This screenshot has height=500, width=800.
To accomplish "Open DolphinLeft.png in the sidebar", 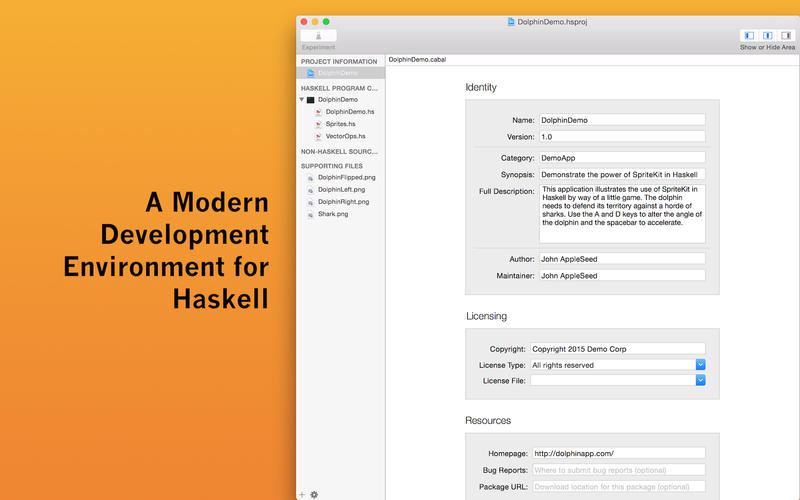I will (341, 189).
